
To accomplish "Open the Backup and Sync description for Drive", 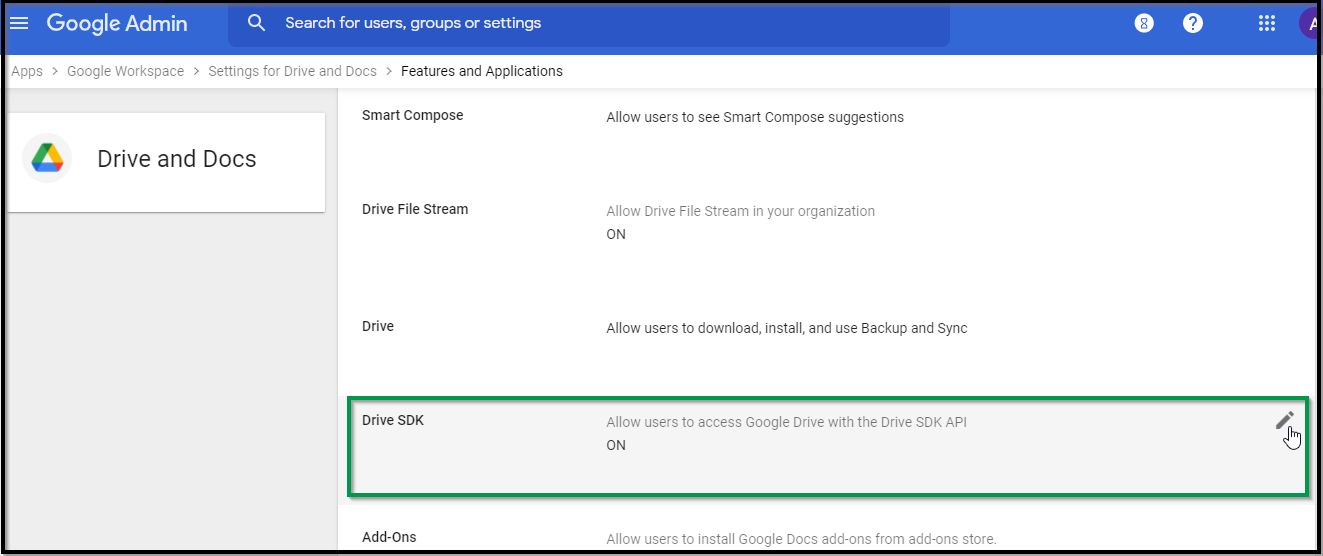I will pos(786,328).
